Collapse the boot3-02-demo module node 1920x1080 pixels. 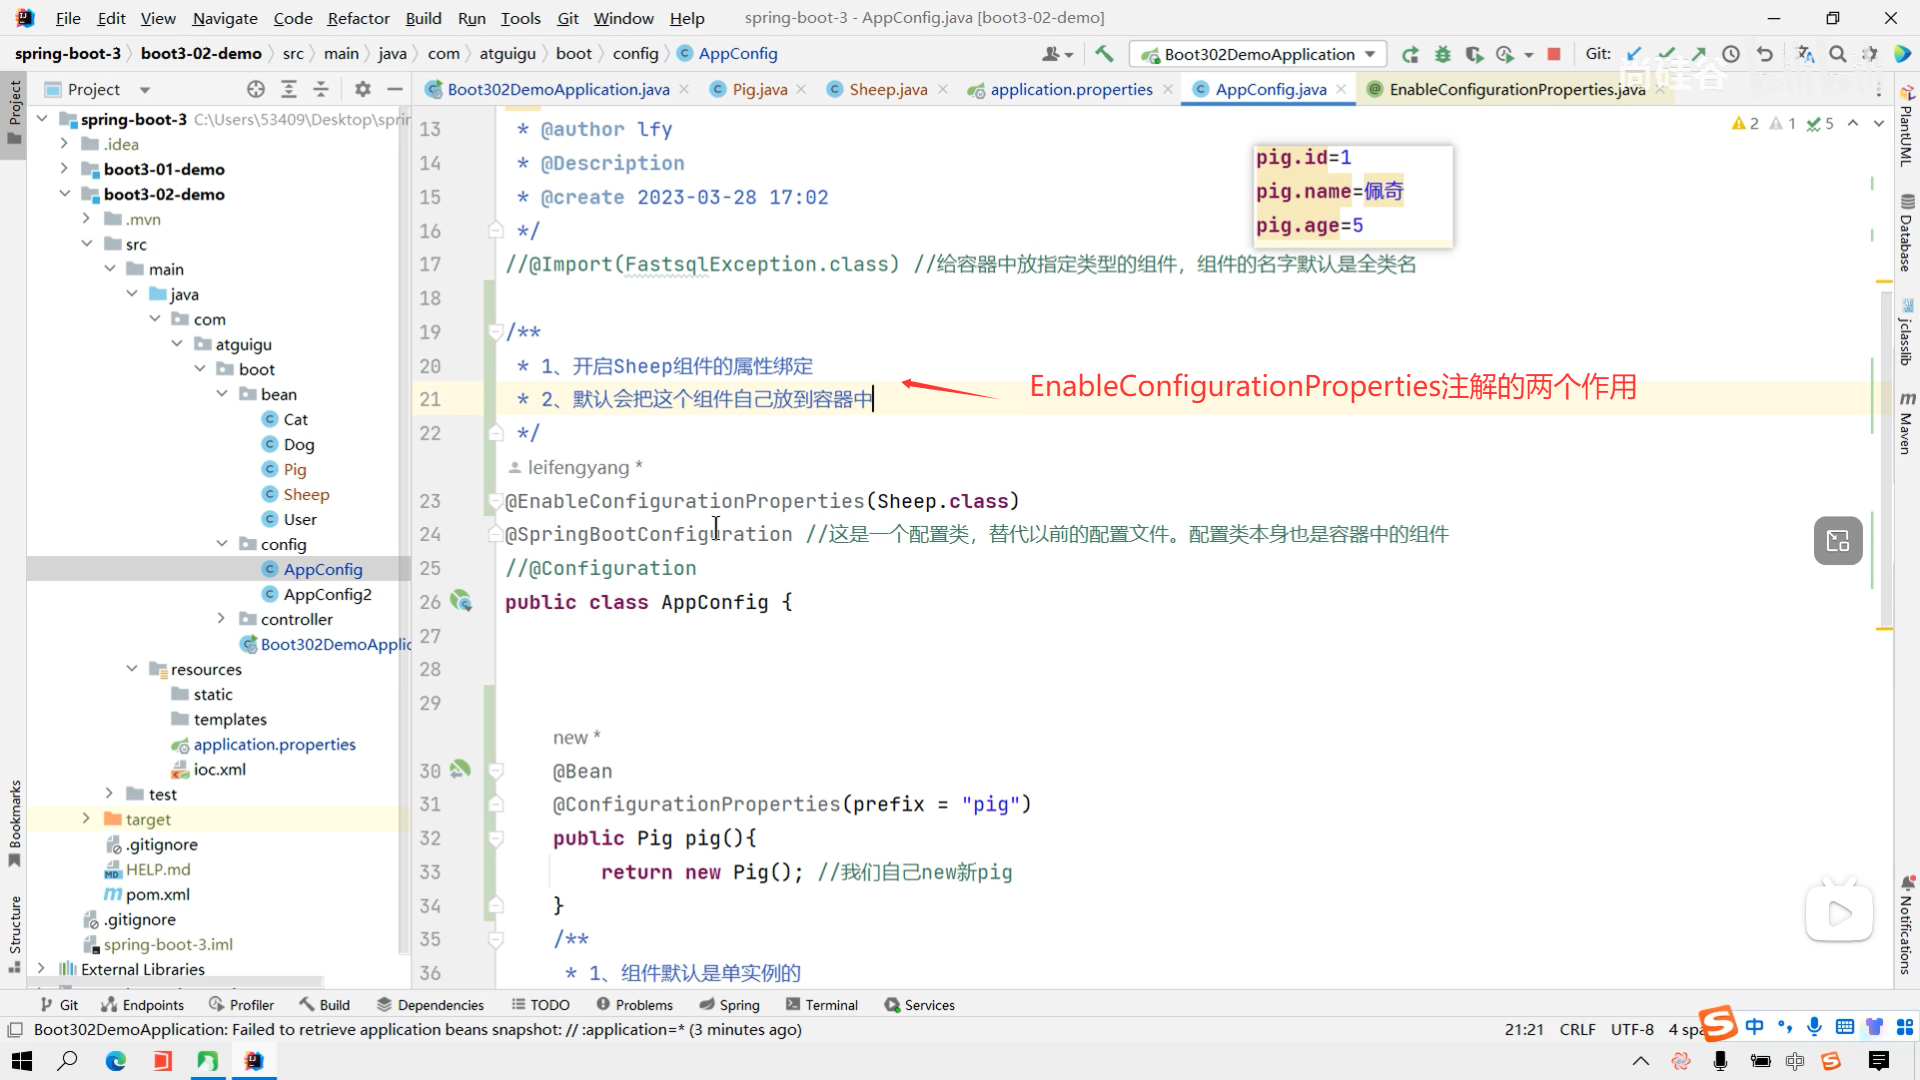tap(64, 194)
